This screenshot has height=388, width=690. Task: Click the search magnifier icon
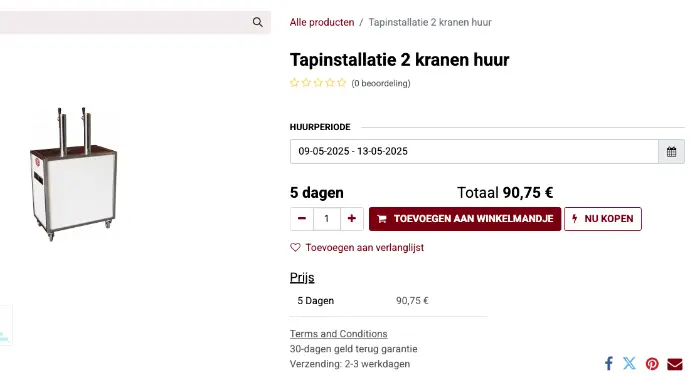[257, 22]
